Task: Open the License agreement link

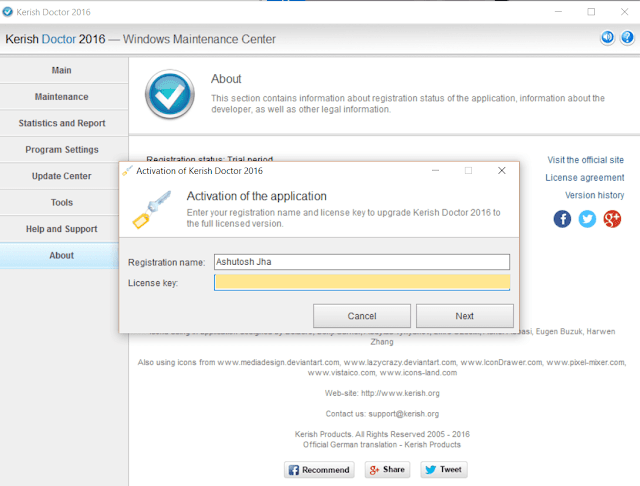Action: (584, 178)
